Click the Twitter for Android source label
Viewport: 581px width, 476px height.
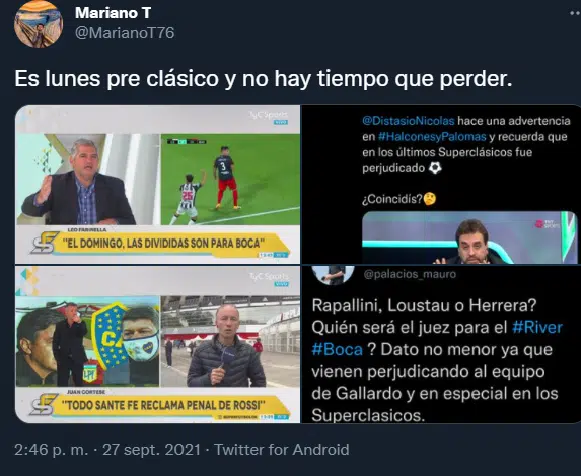point(282,450)
